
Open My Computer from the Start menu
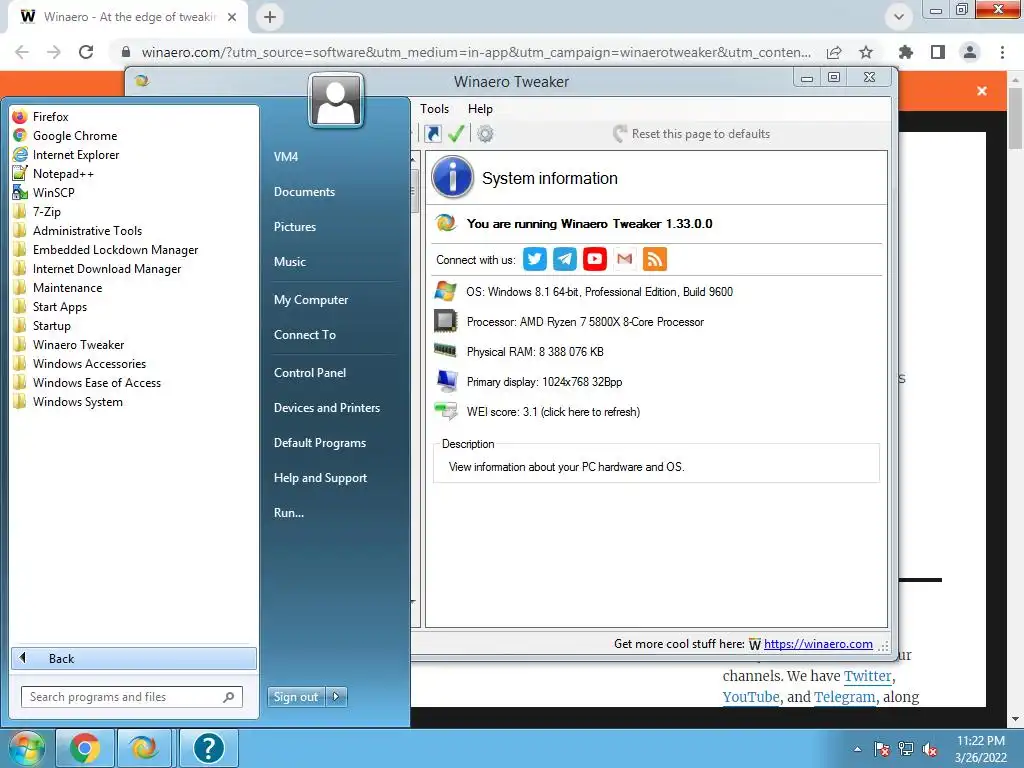pyautogui.click(x=311, y=300)
